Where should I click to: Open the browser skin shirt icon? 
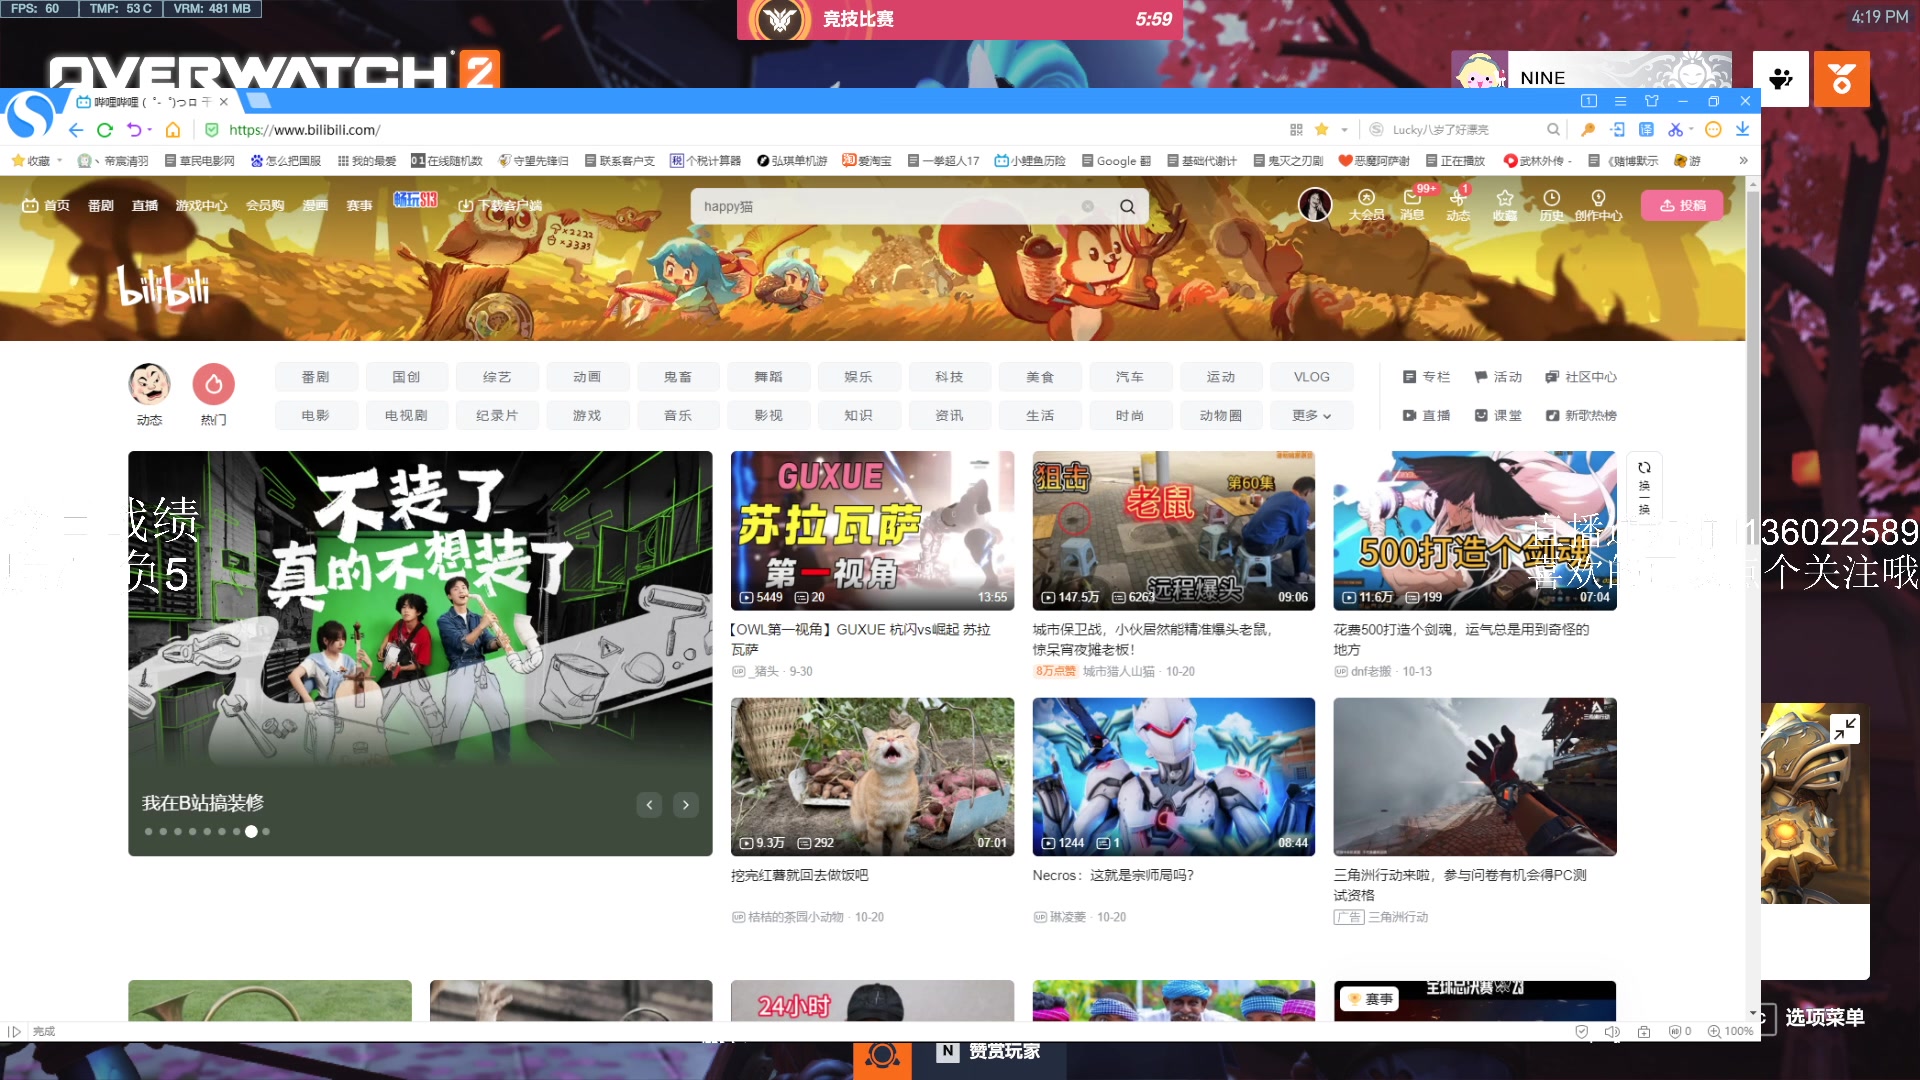(x=1651, y=101)
